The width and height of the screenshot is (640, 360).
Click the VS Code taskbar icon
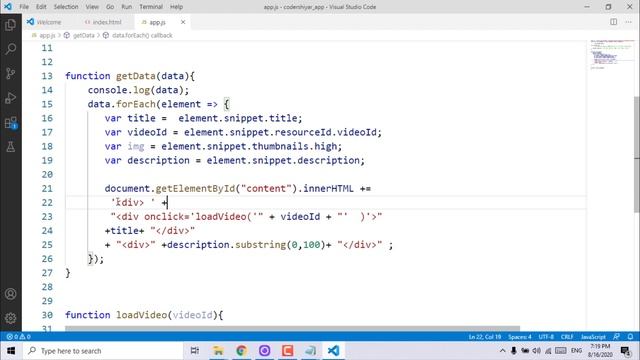(333, 351)
